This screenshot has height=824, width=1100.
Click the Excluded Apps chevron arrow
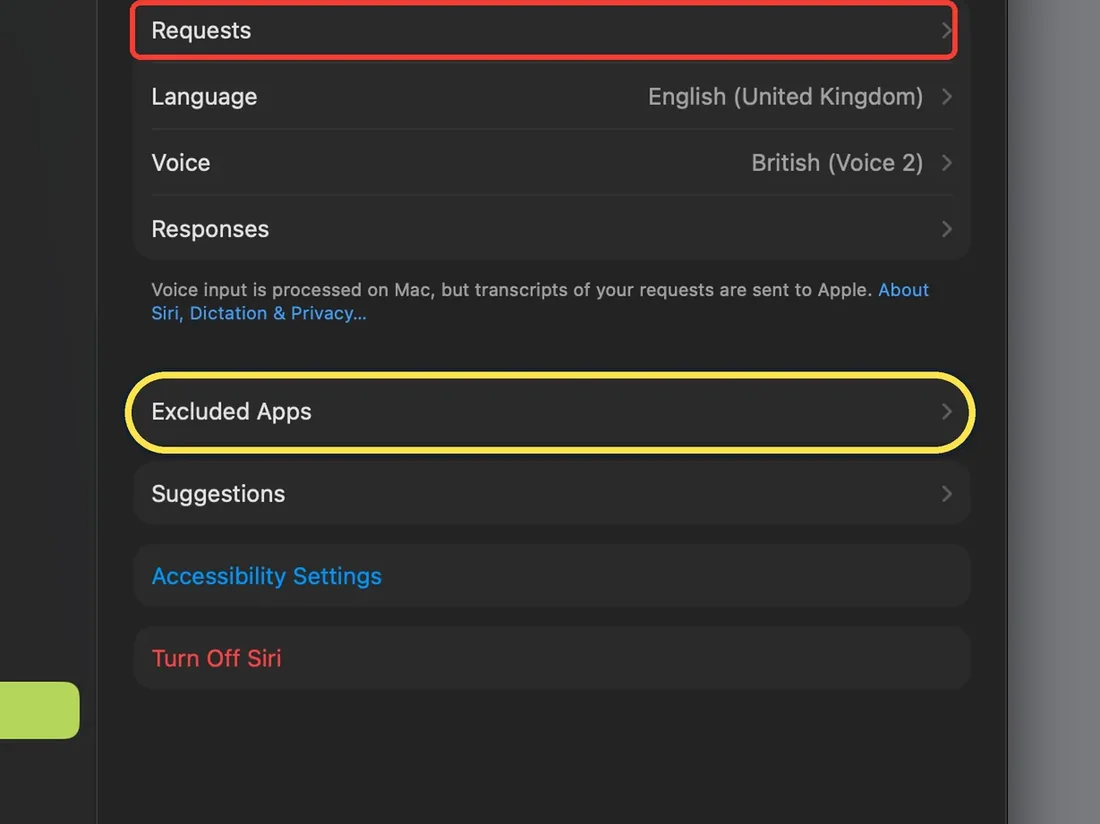[x=946, y=412]
